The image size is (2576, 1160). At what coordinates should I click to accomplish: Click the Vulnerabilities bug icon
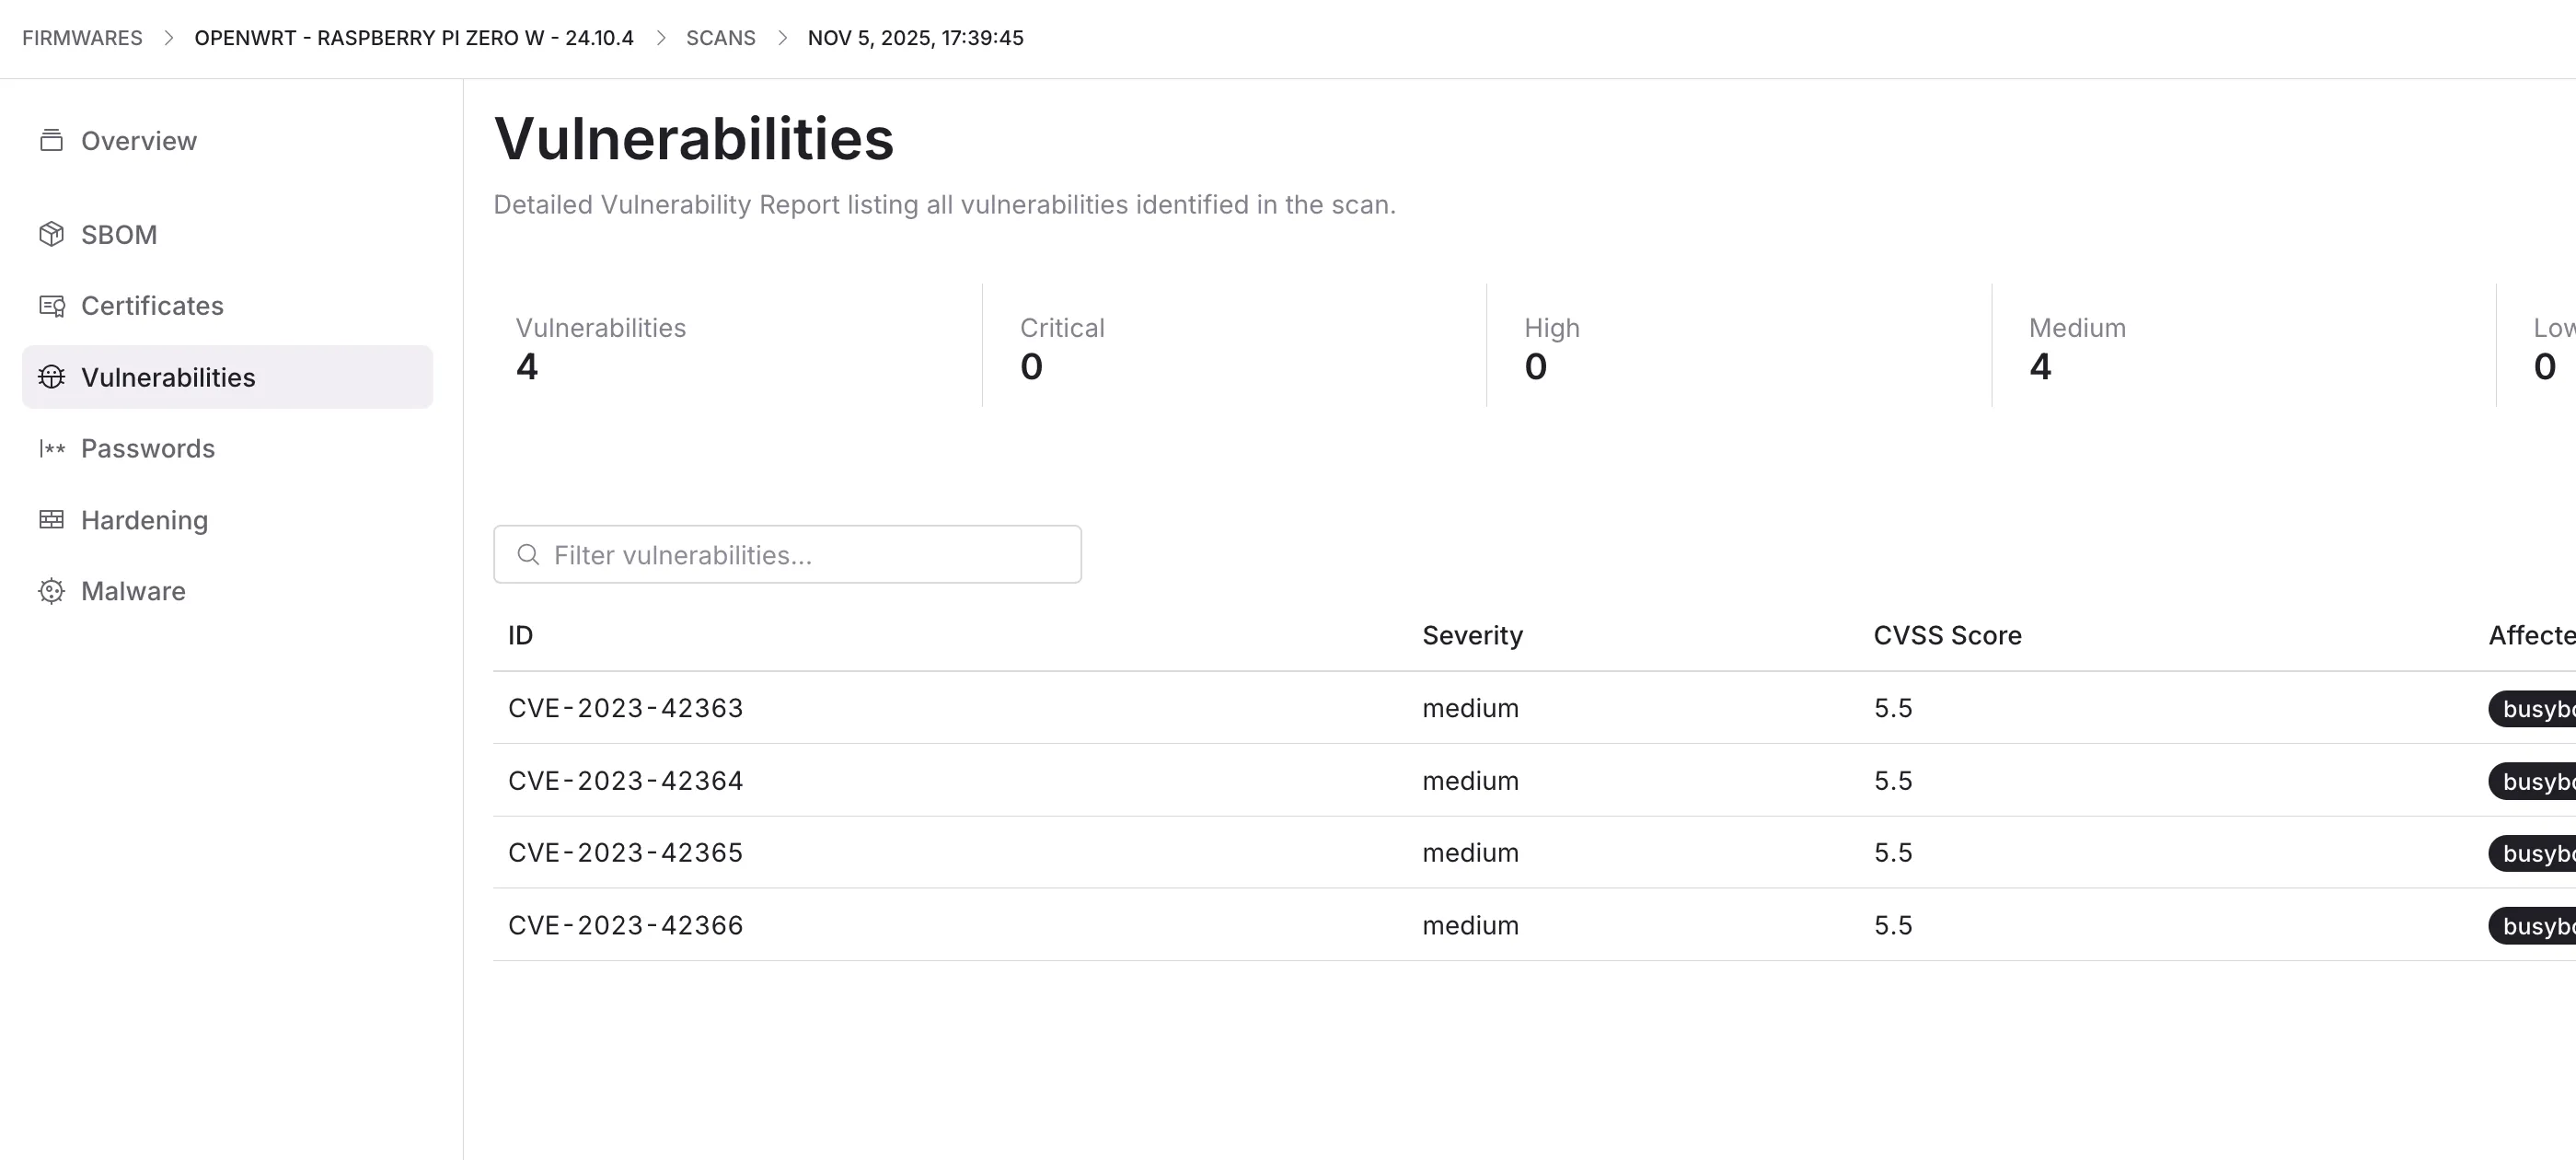click(x=51, y=377)
